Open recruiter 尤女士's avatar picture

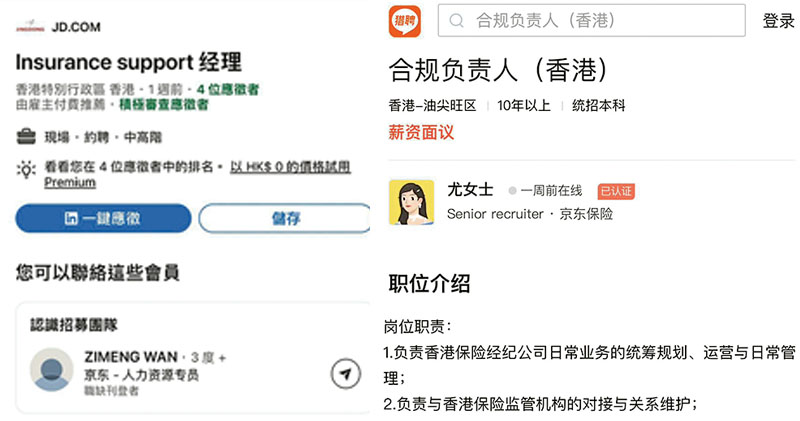(411, 202)
